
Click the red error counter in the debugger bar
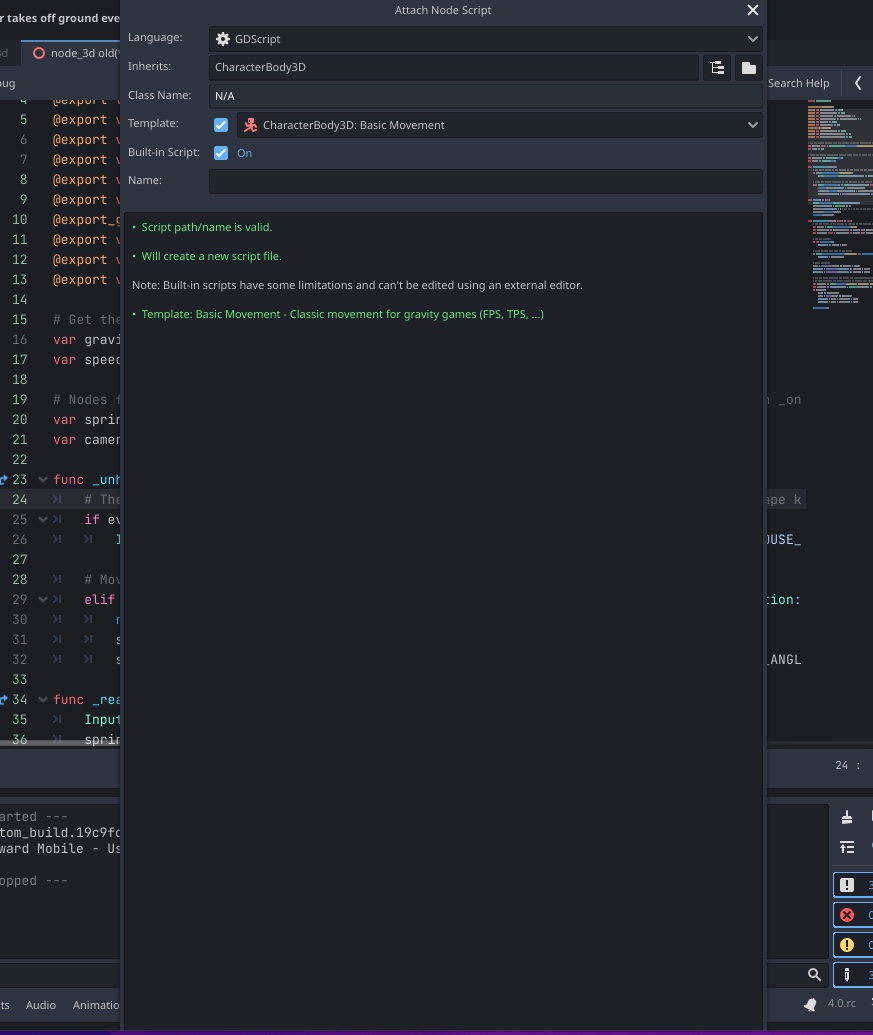click(x=849, y=914)
